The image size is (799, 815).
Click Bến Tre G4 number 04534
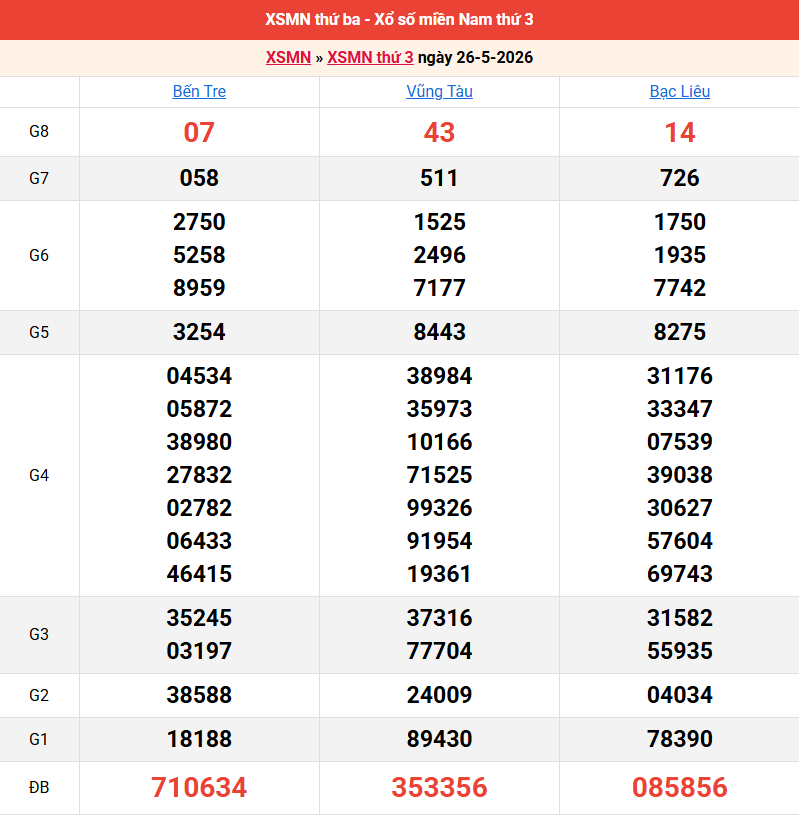pyautogui.click(x=199, y=376)
